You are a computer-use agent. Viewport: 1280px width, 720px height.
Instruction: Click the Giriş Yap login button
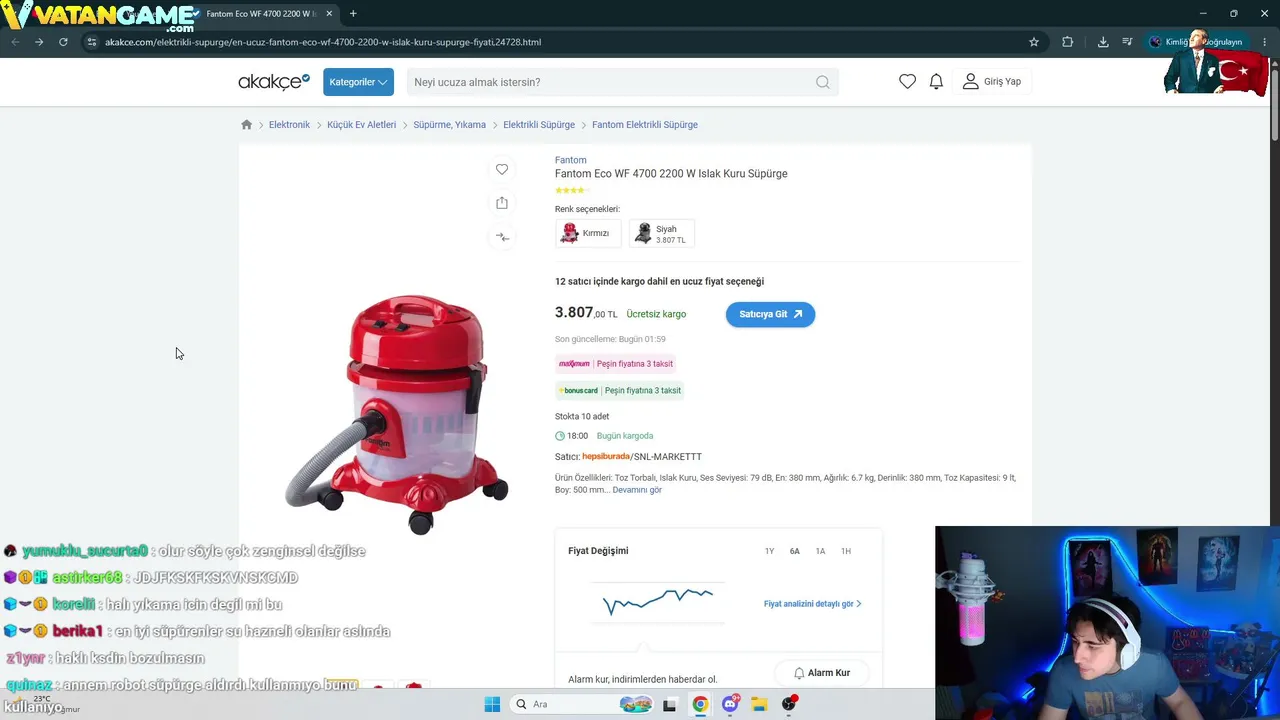tap(992, 82)
